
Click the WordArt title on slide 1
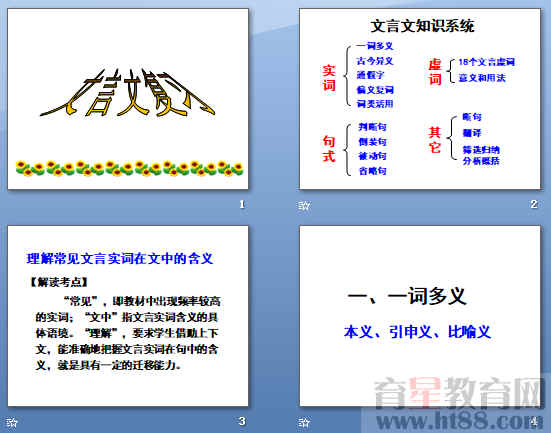click(127, 93)
